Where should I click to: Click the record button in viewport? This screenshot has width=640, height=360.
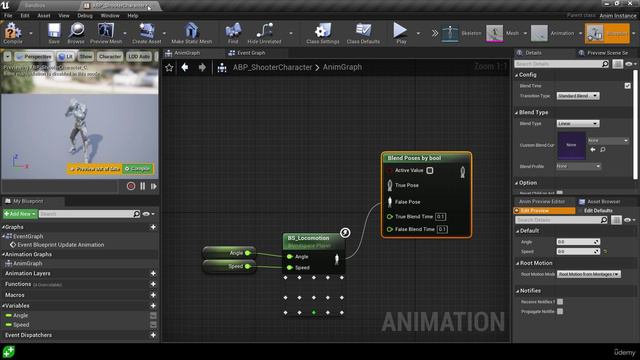[x=131, y=186]
